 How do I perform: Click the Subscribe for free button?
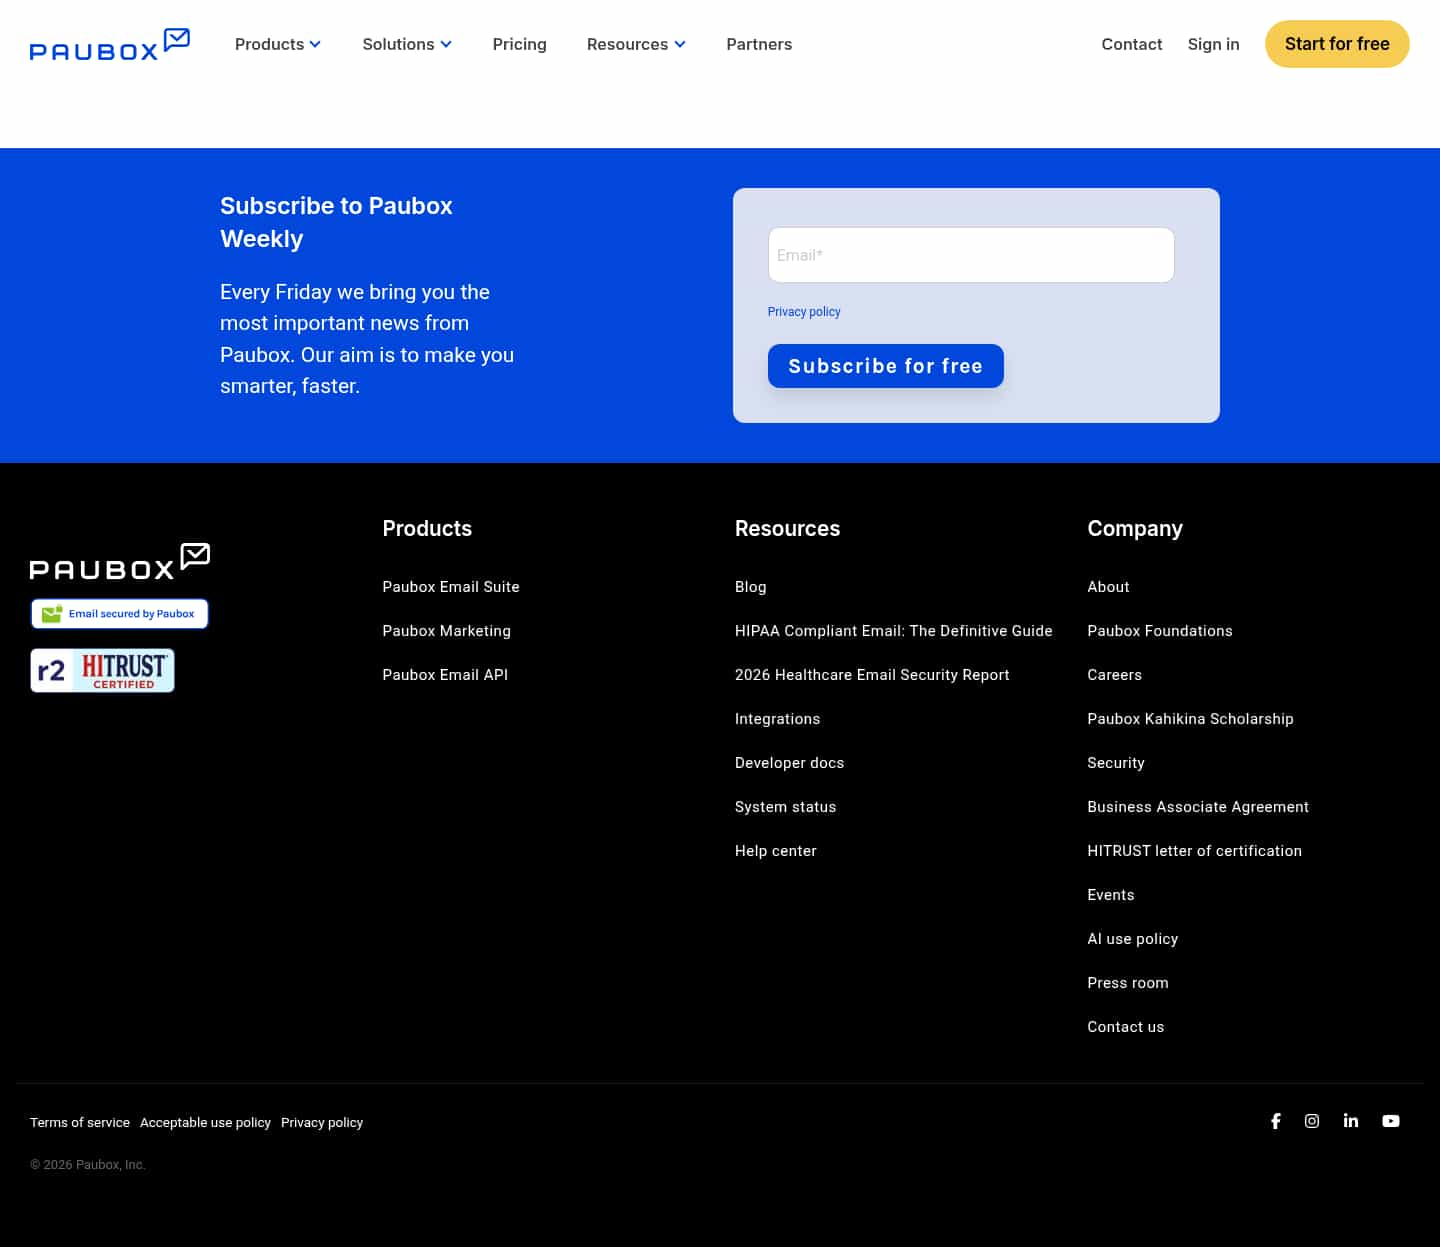point(886,366)
